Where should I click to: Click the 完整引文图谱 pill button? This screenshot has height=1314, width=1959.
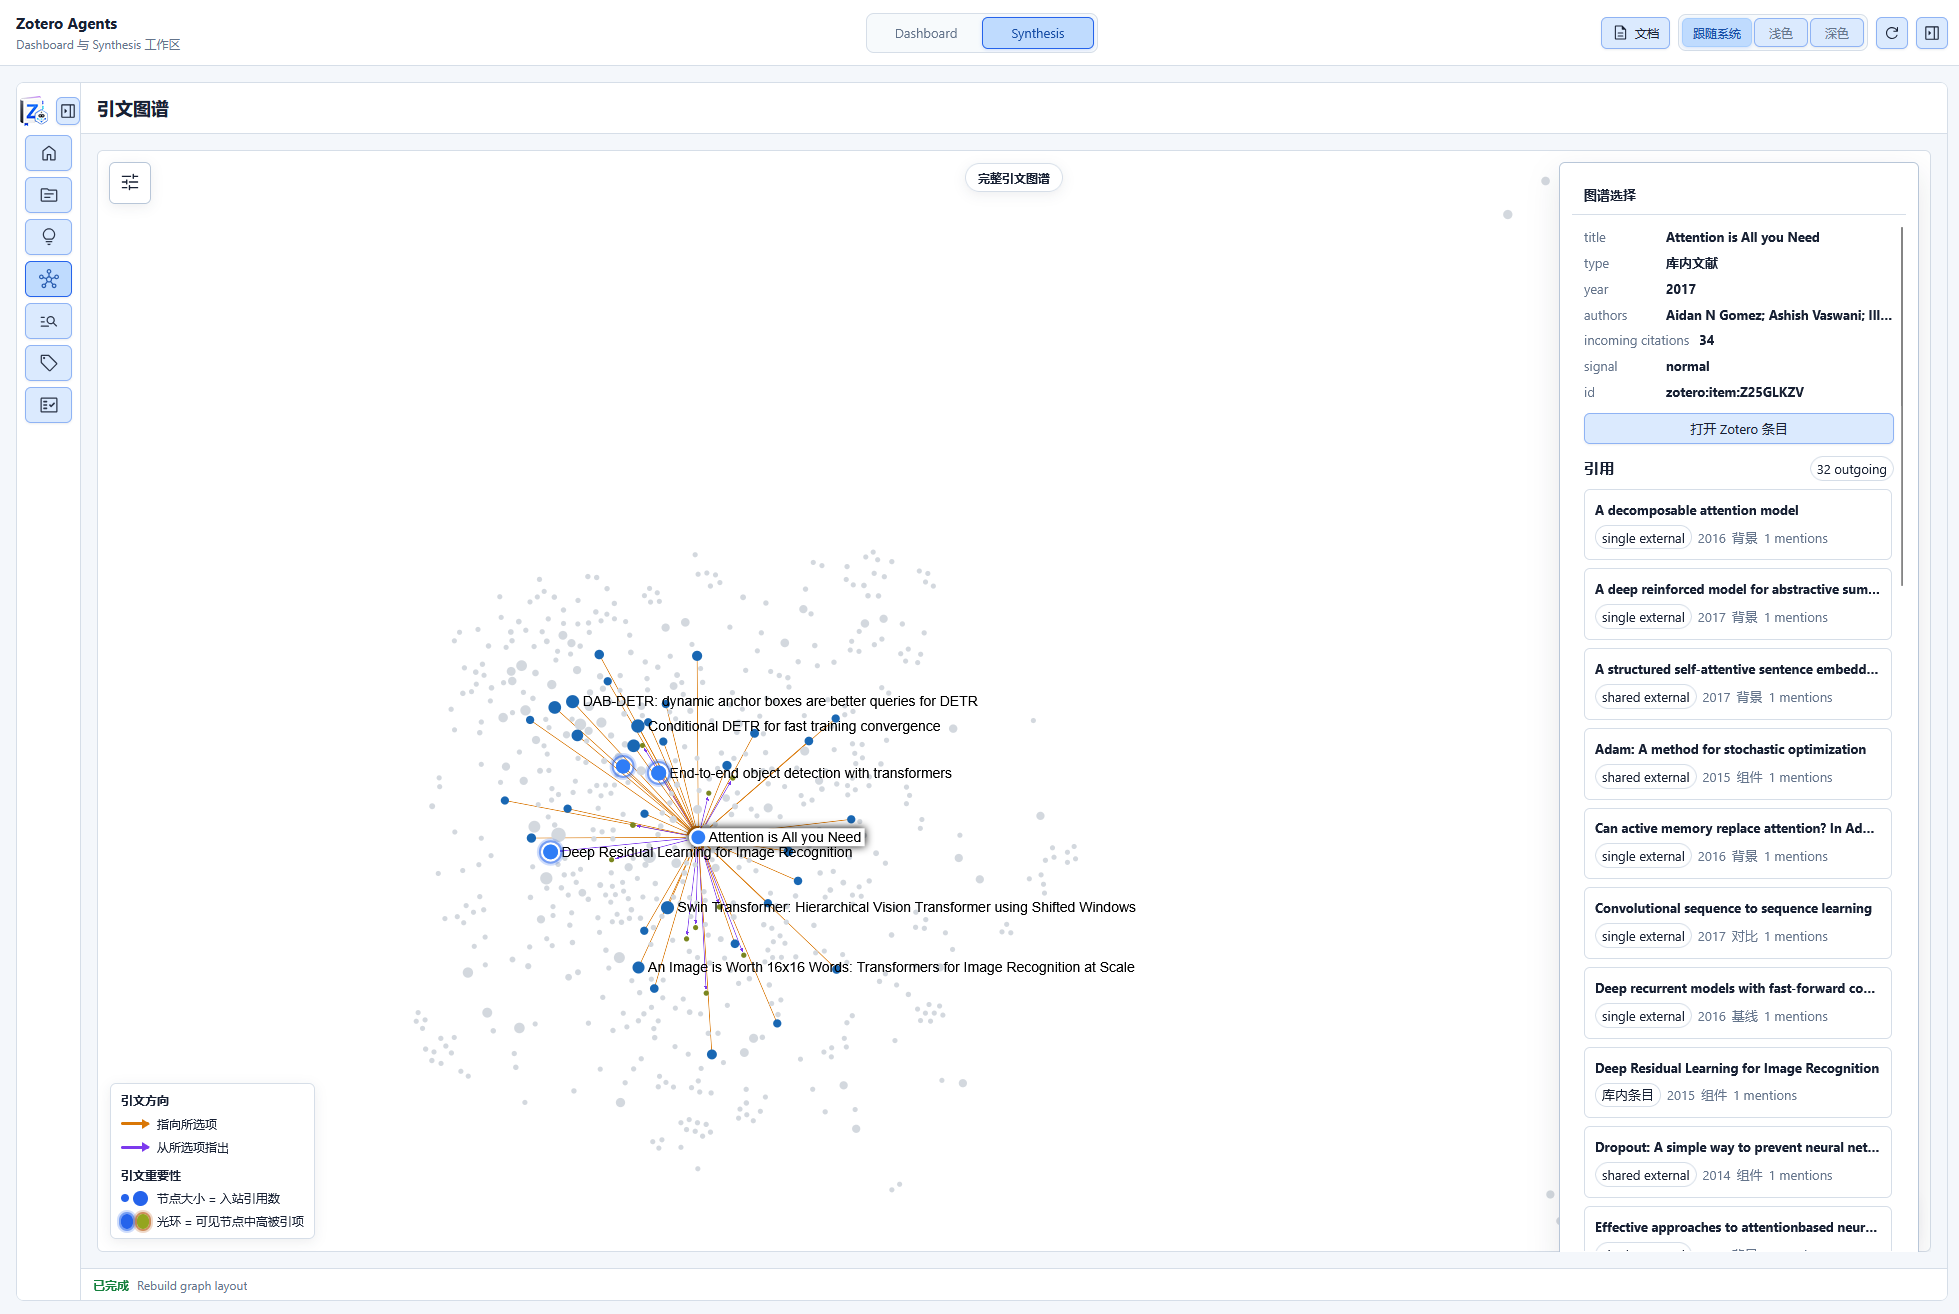click(x=1013, y=178)
